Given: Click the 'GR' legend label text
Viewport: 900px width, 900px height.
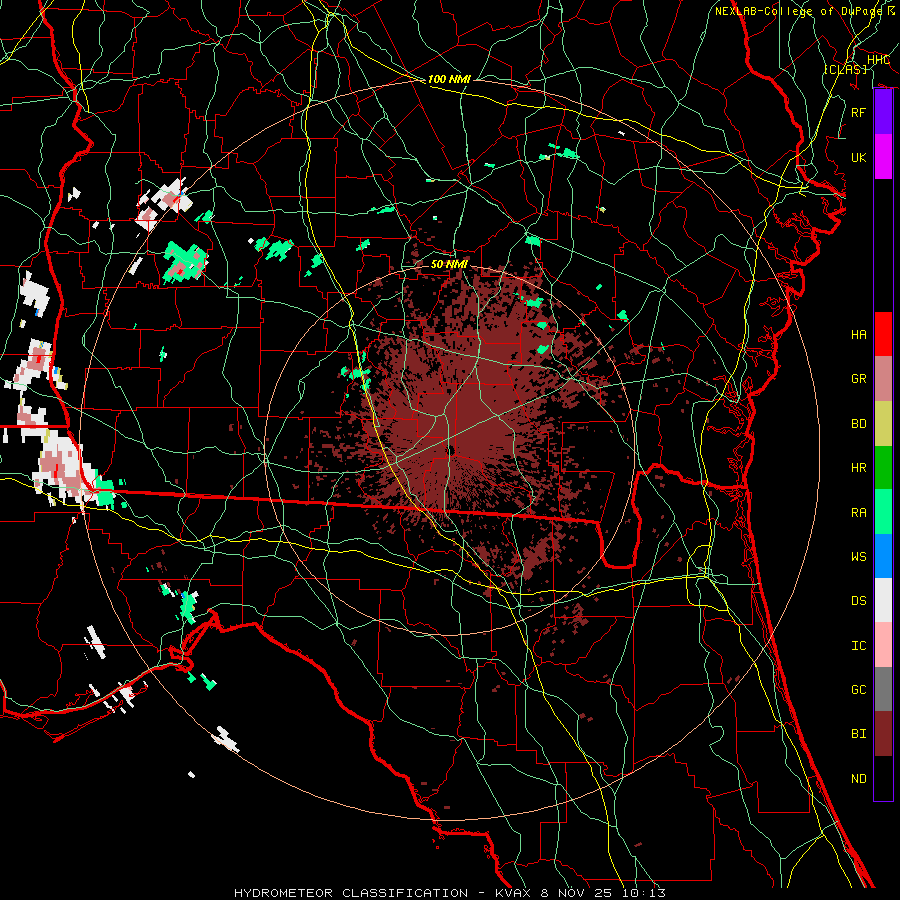Looking at the screenshot, I should click(x=859, y=379).
